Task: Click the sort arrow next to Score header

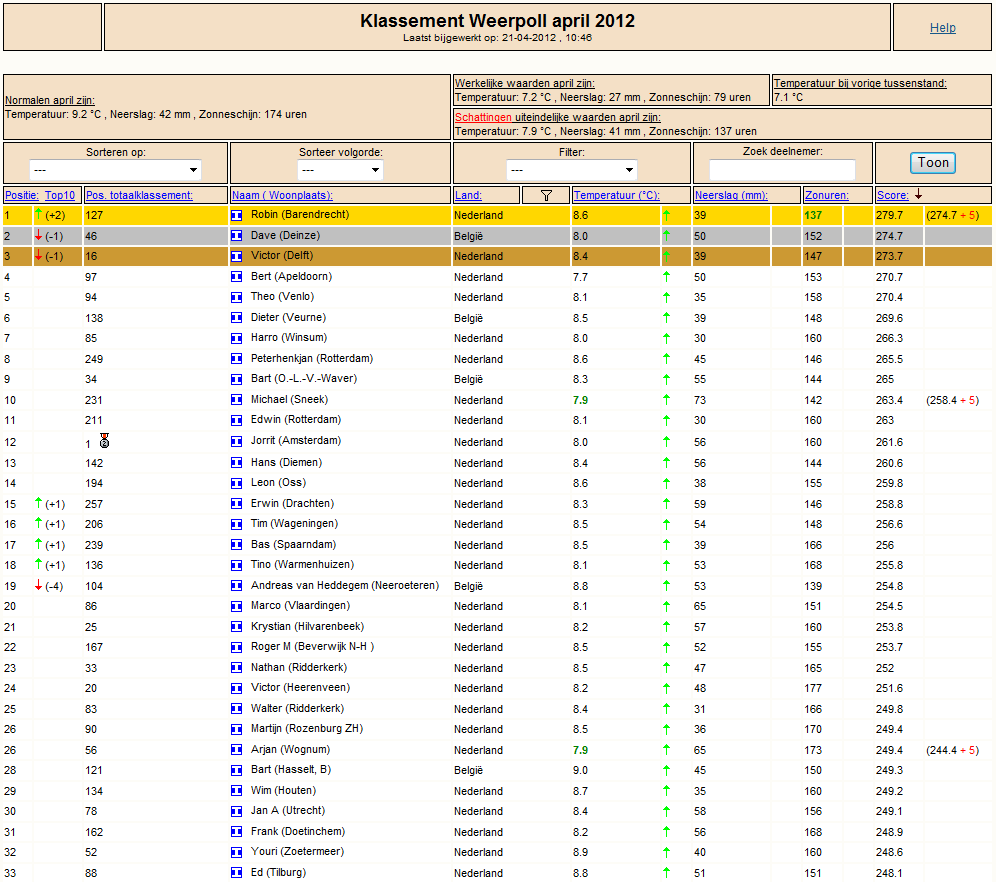Action: coord(918,194)
